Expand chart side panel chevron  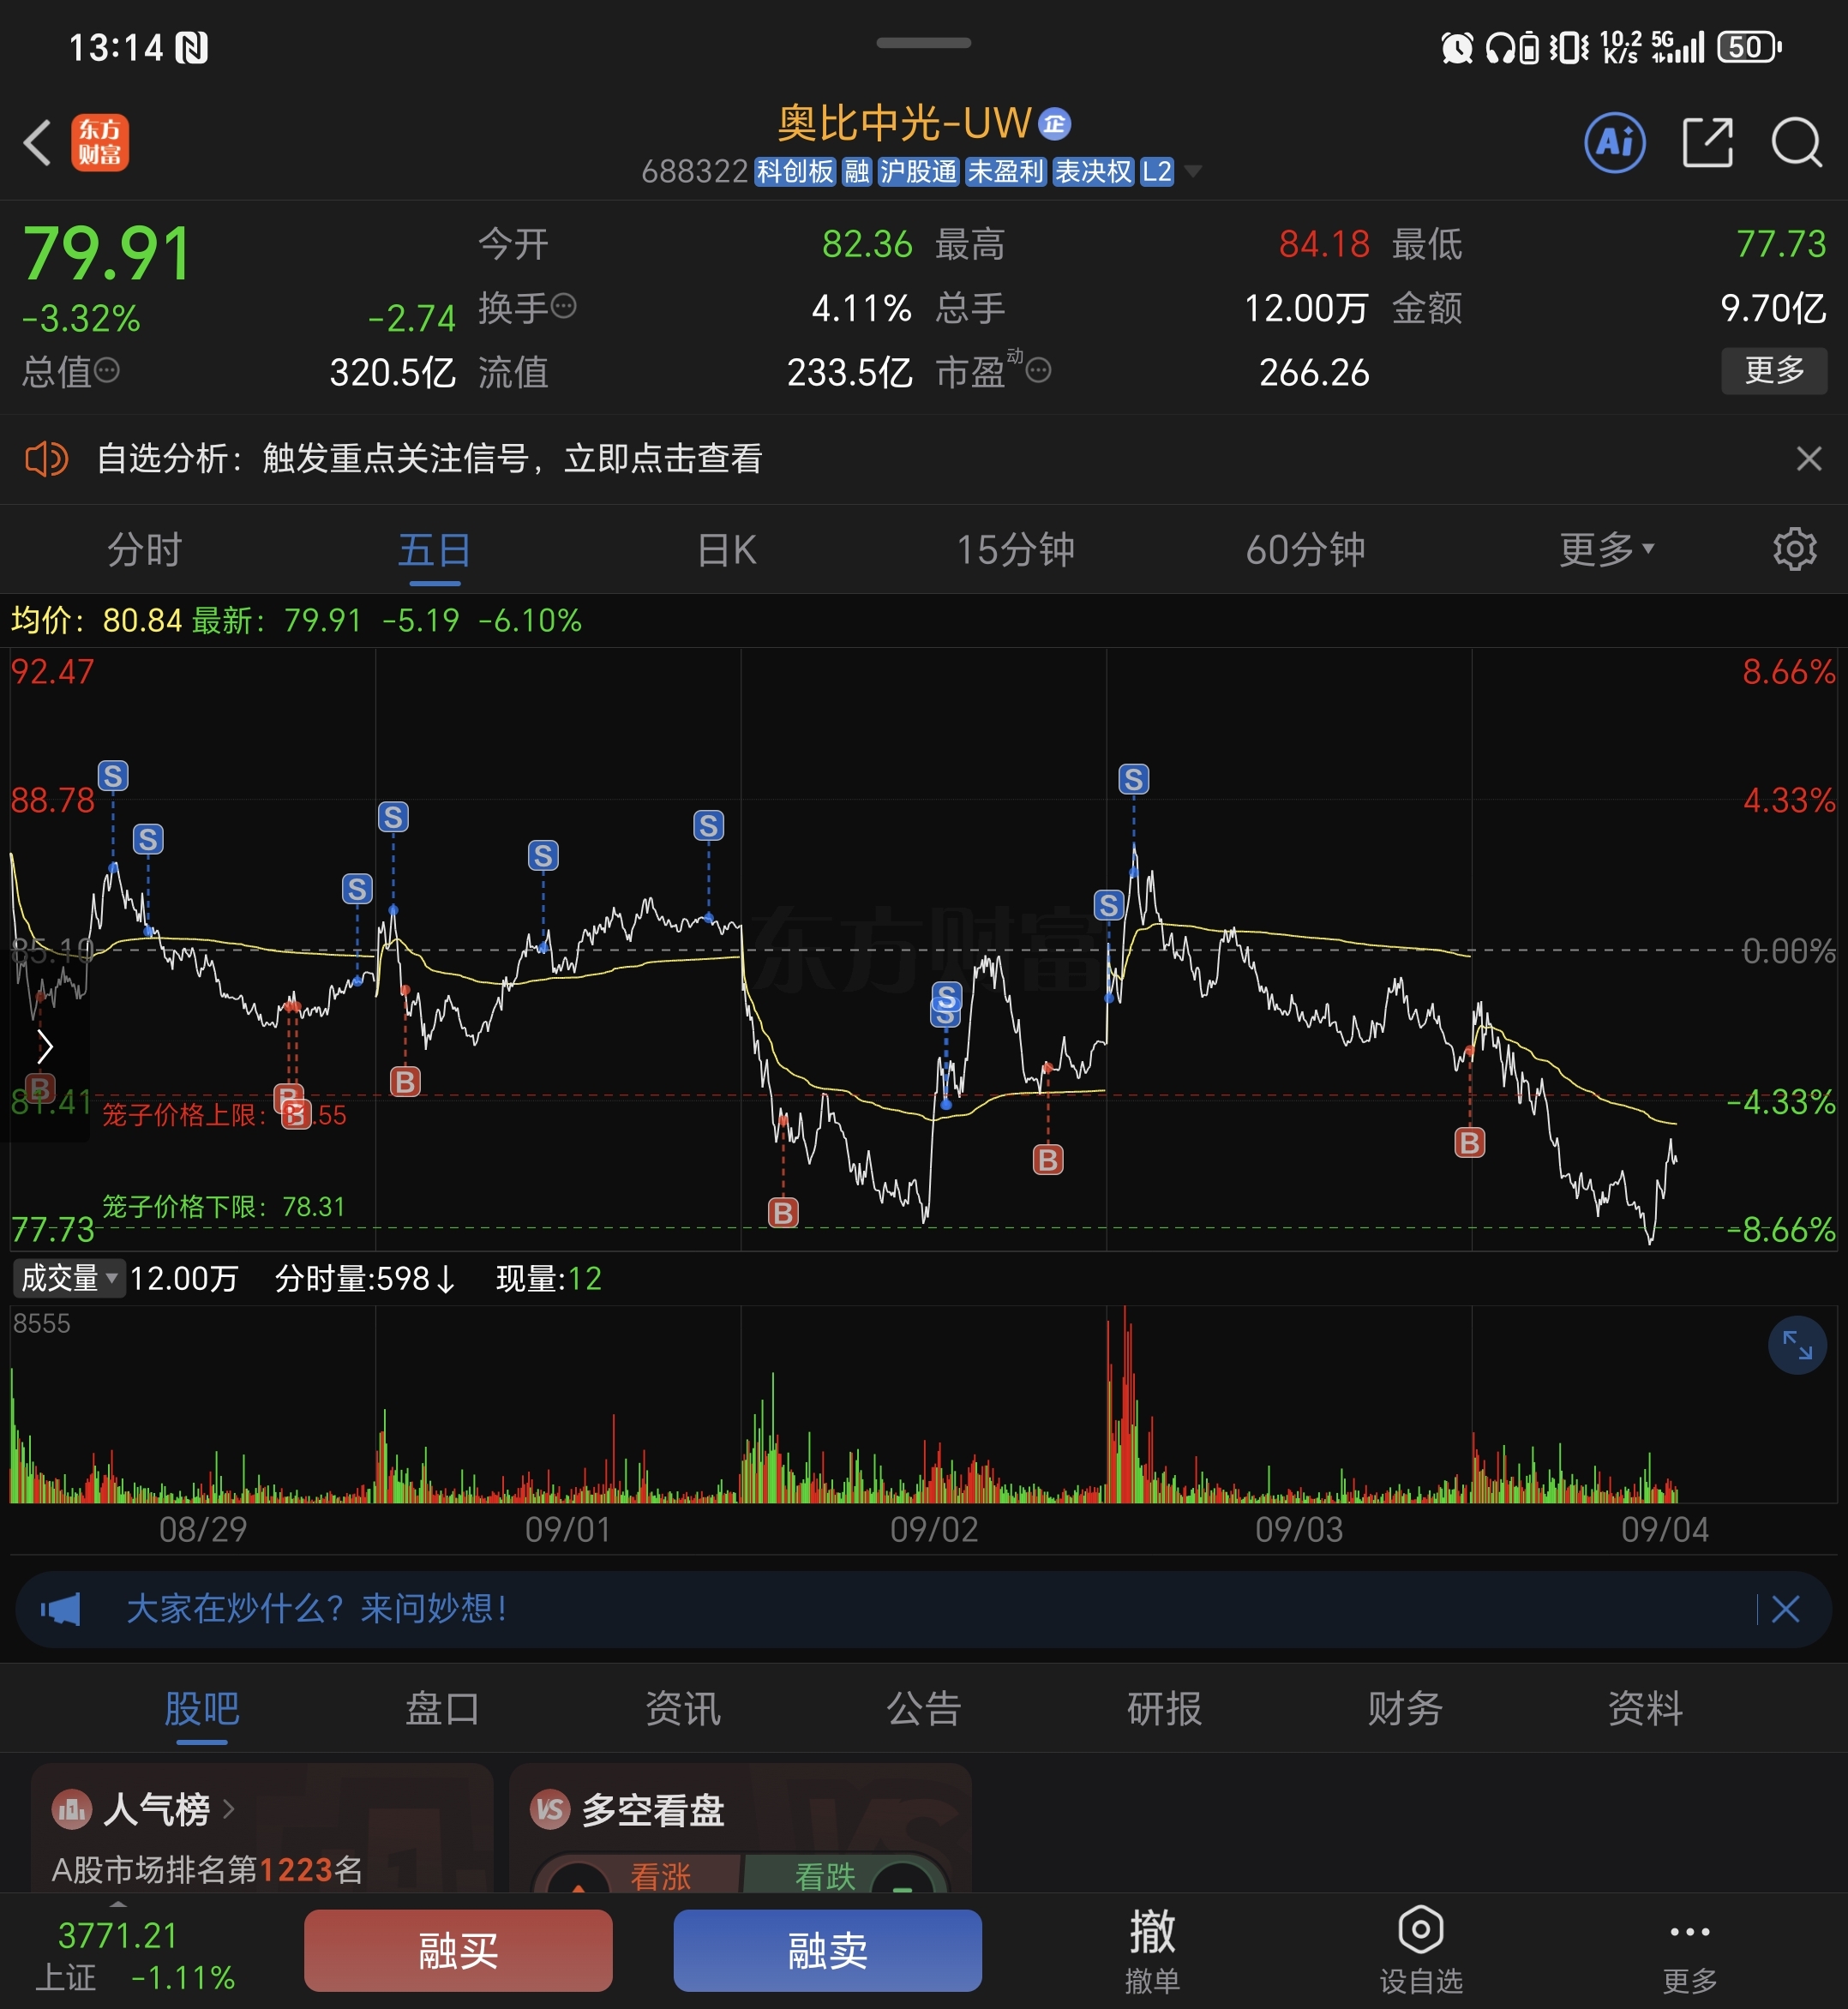coord(44,1047)
